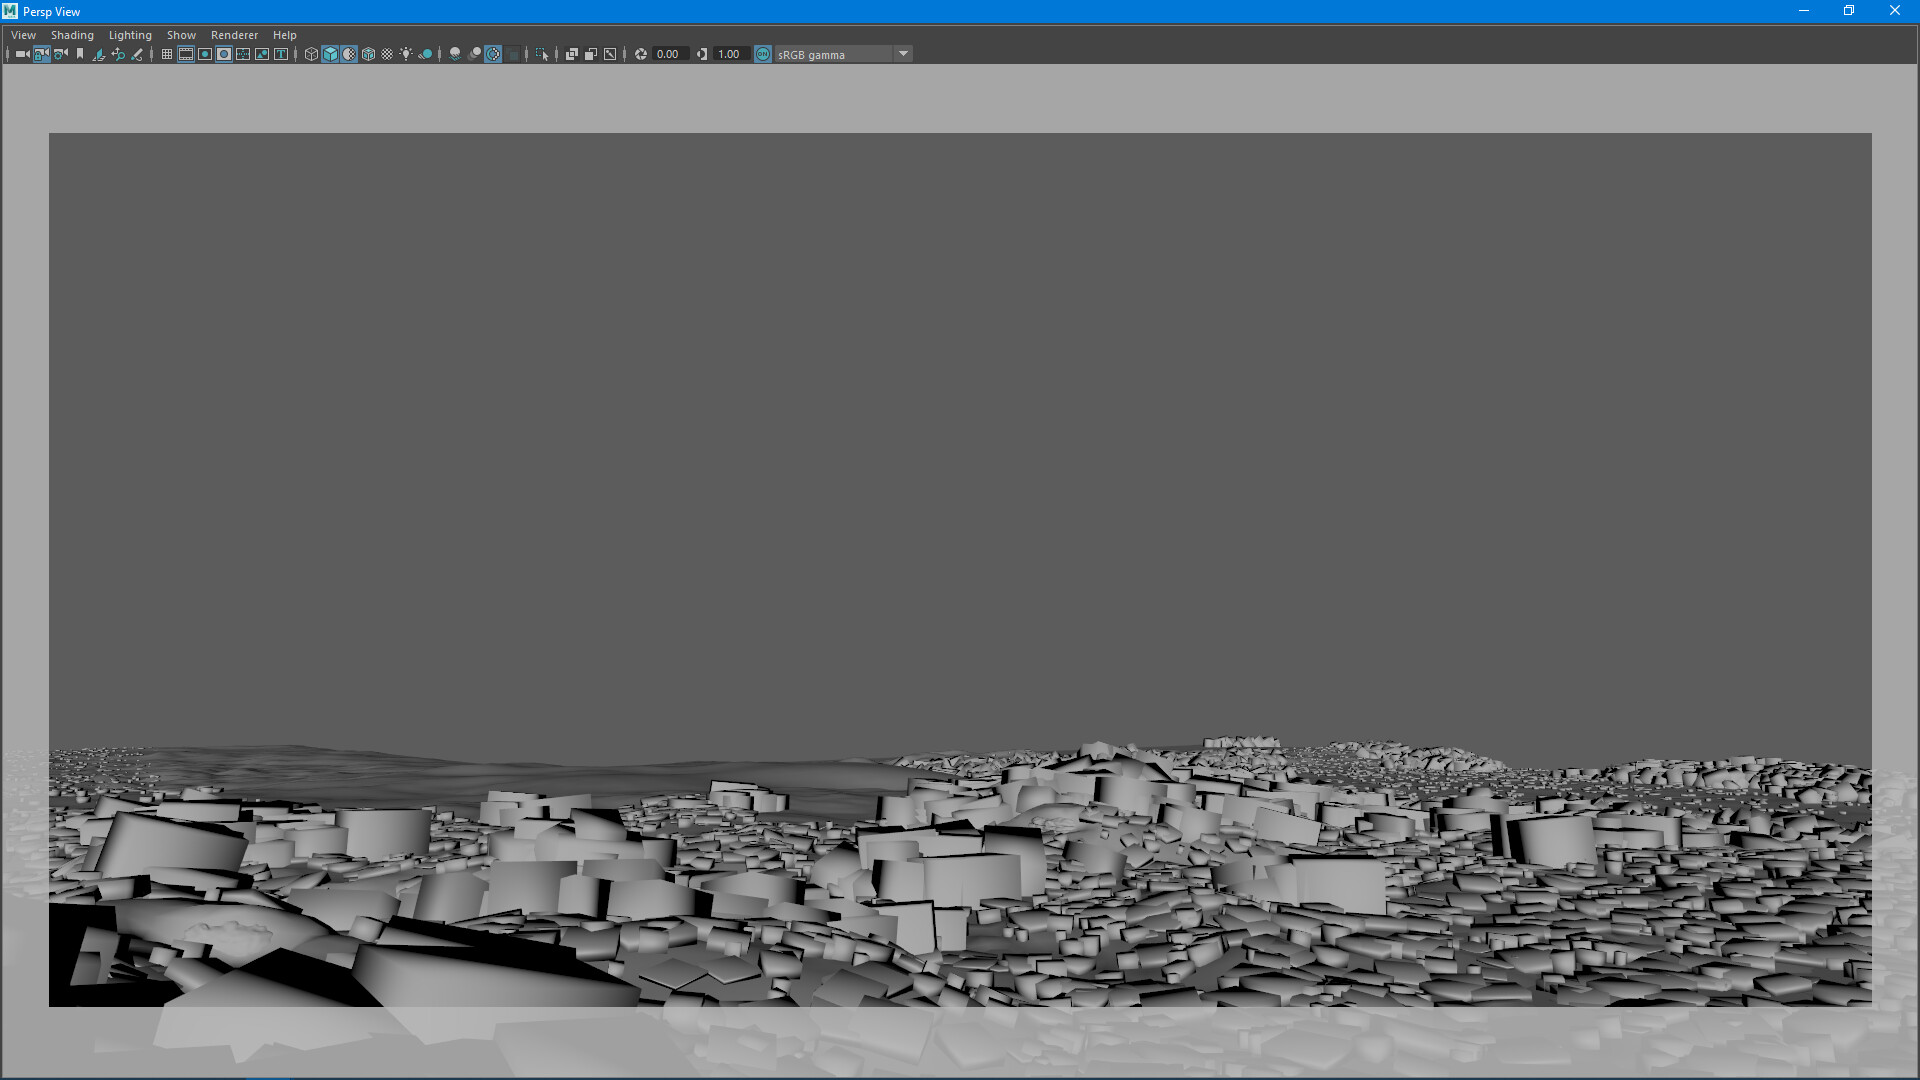Click the Bookmarks icon
Viewport: 1920px width, 1080px height.
(x=80, y=54)
